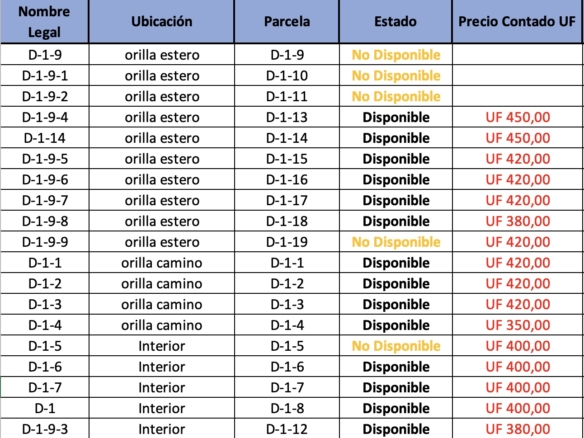The width and height of the screenshot is (584, 438).
Task: Select the Estado header cell
Action: pyautogui.click(x=395, y=22)
